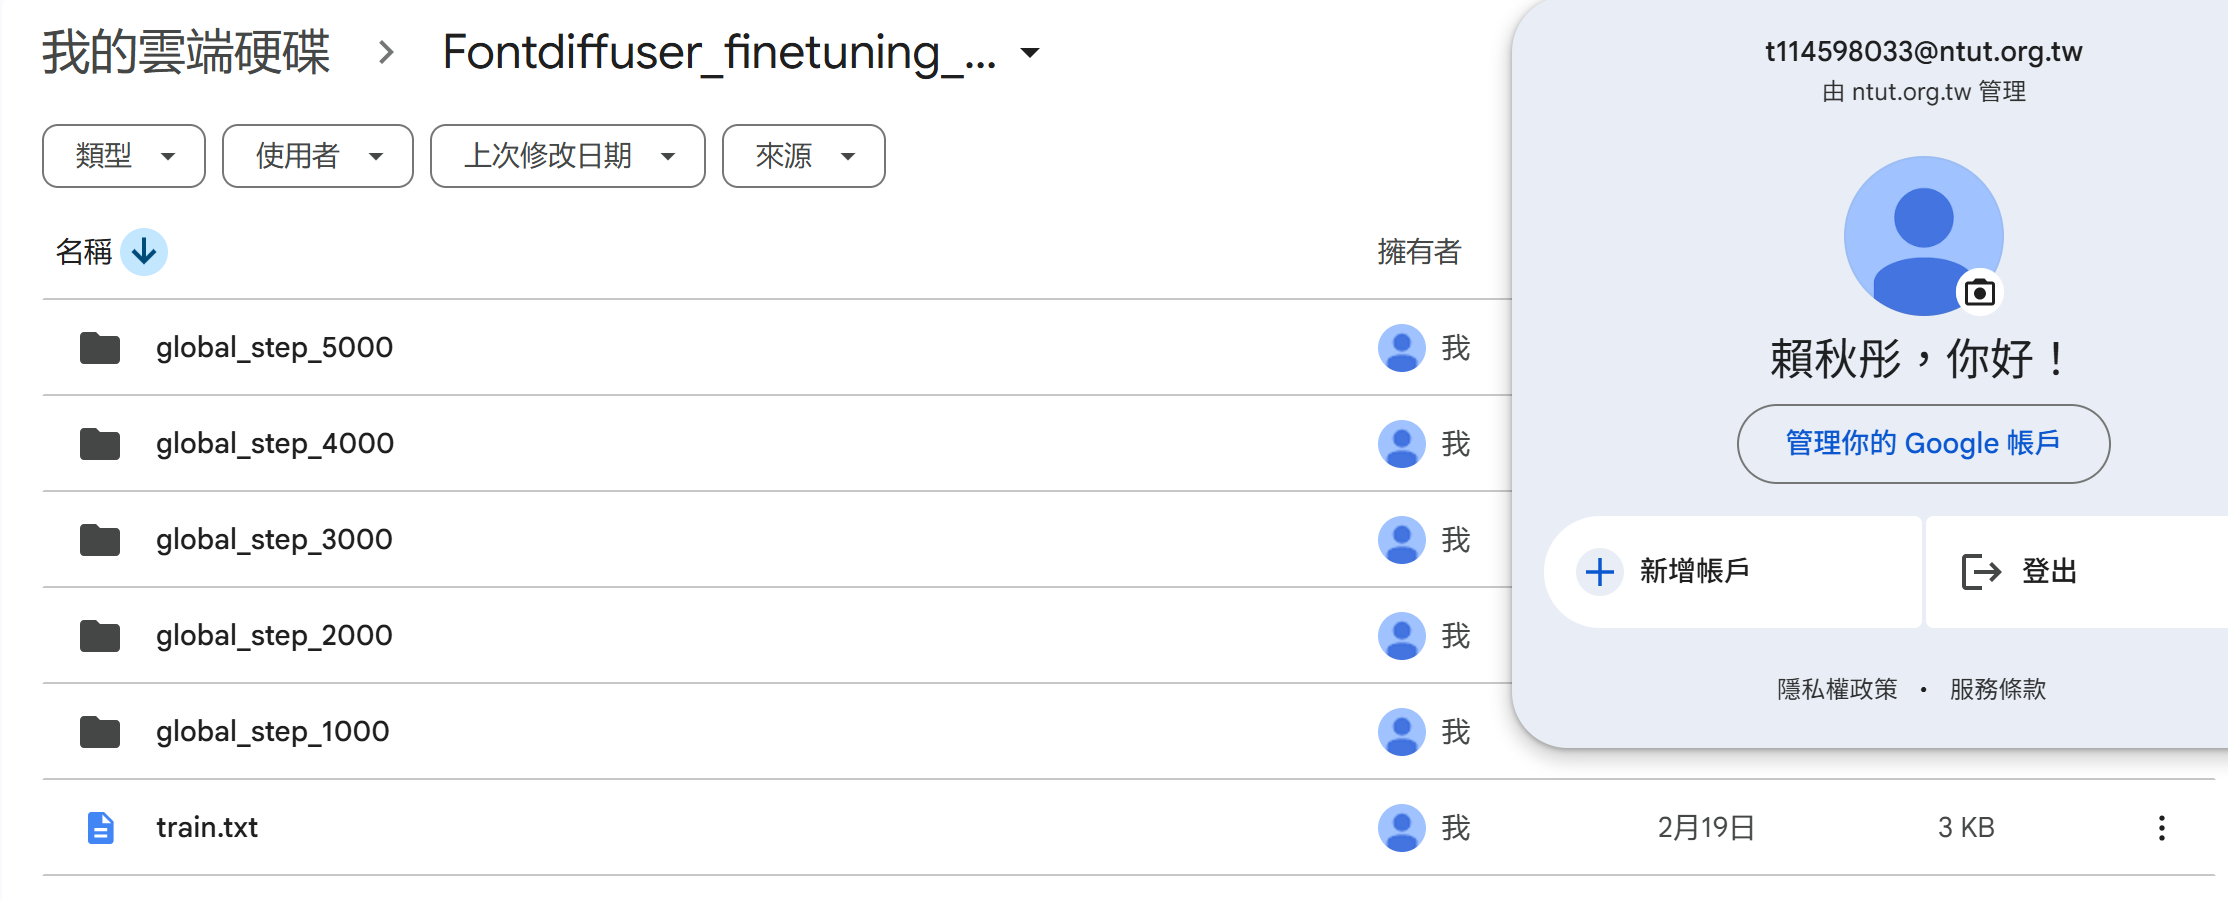Screen dimensions: 2228x900
Task: Click the owner avatar for global_step_3000
Action: tap(1401, 540)
